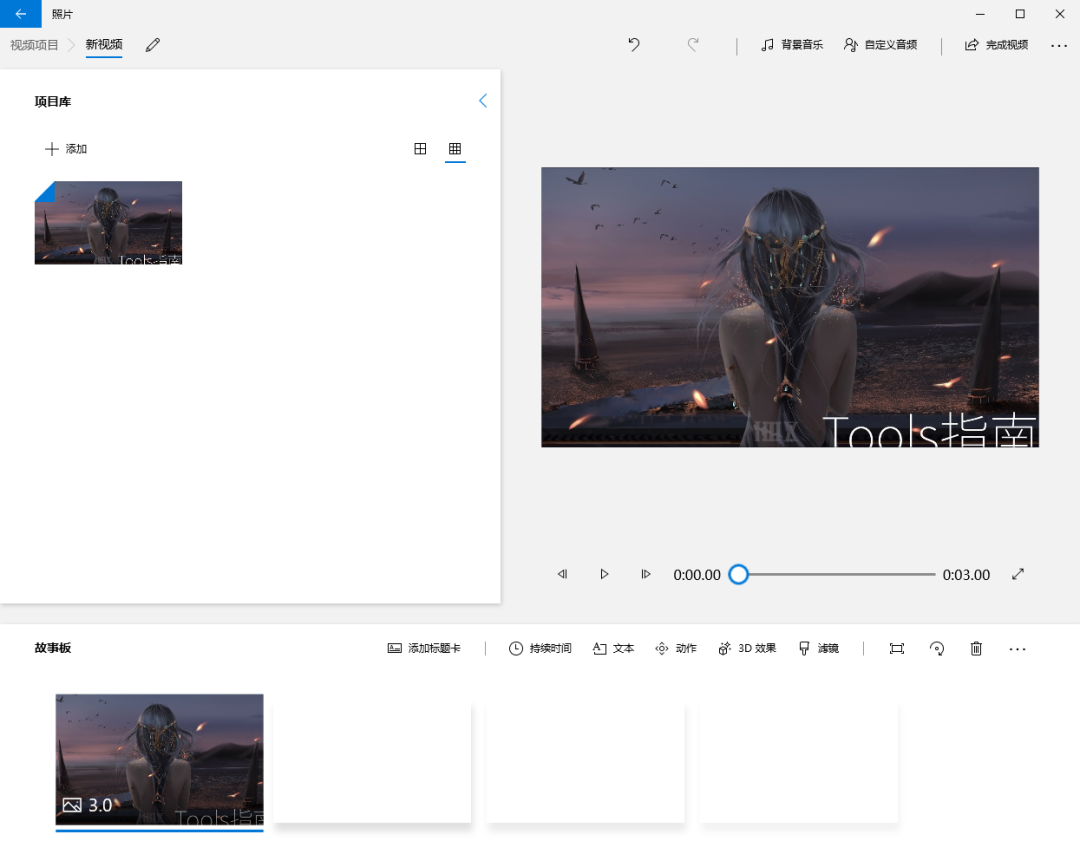The height and width of the screenshot is (867, 1080).
Task: Delete selected clip with the trash icon
Action: 976,648
